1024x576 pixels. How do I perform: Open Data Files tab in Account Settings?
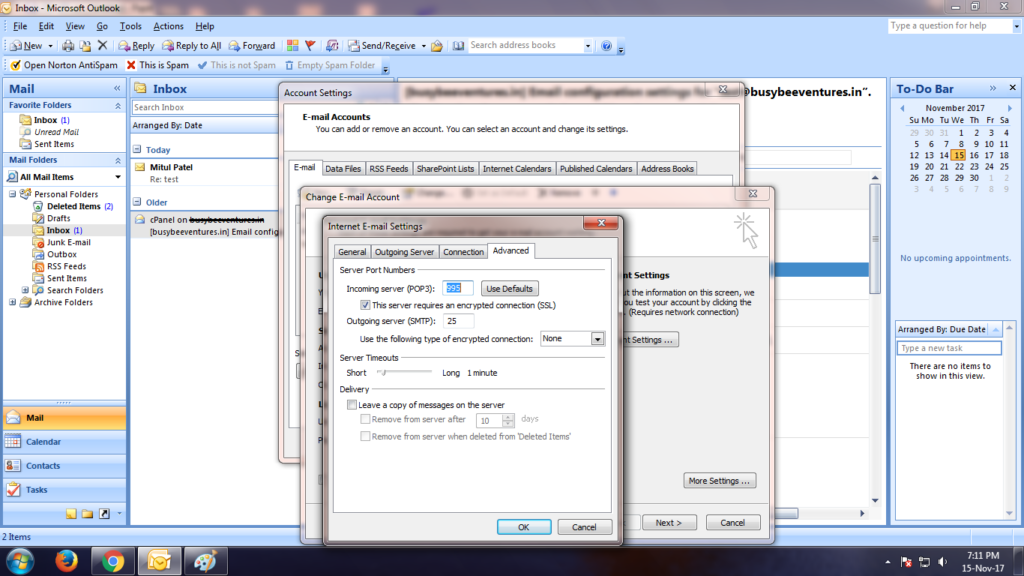click(x=343, y=168)
